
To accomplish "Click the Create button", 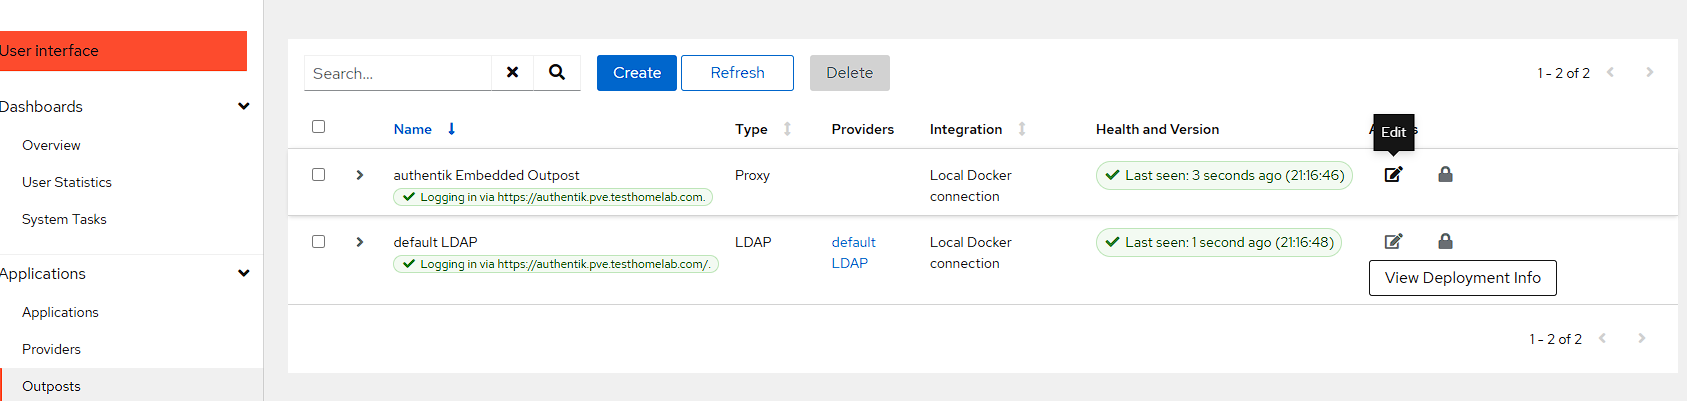I will [636, 73].
